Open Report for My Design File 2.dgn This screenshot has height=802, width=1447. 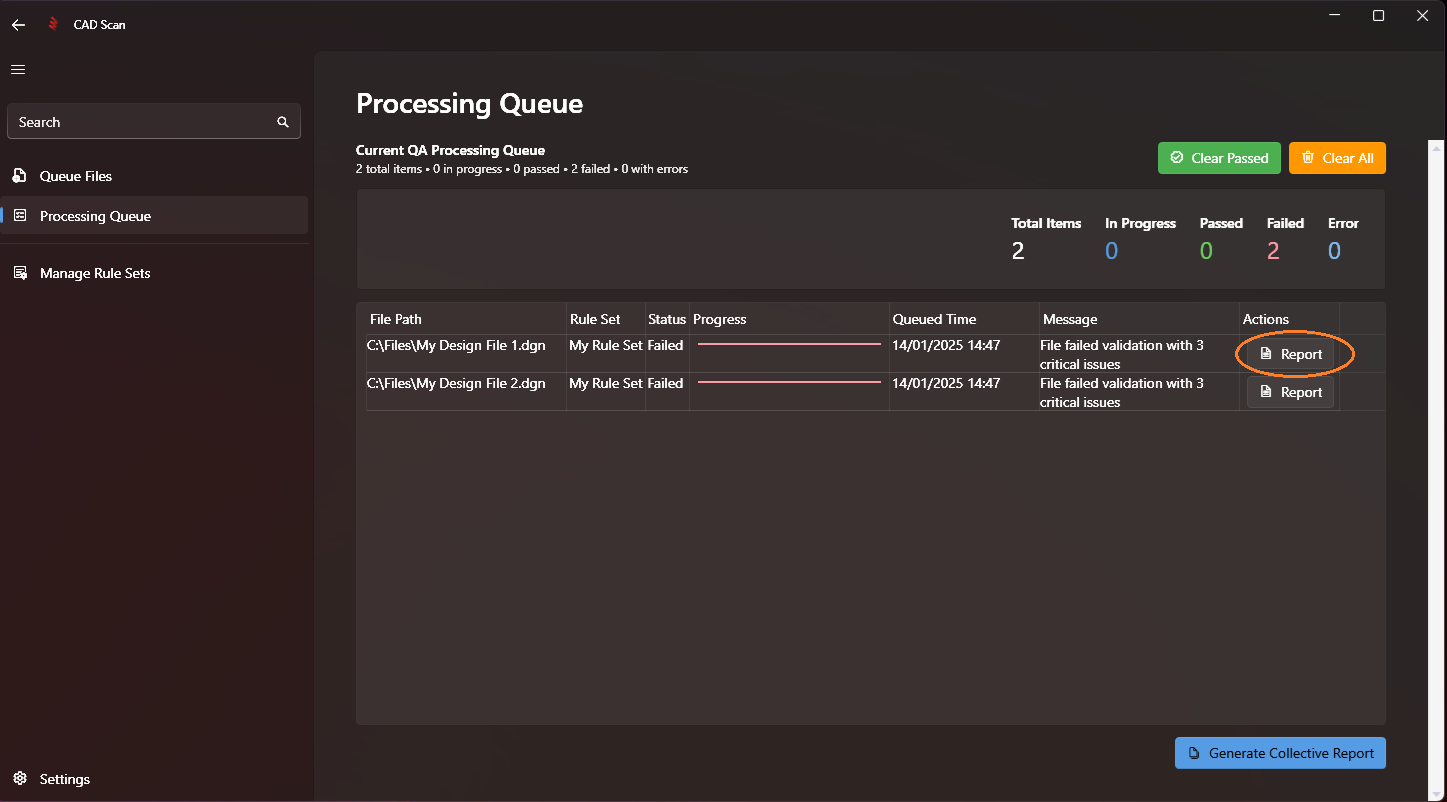pyautogui.click(x=1290, y=392)
